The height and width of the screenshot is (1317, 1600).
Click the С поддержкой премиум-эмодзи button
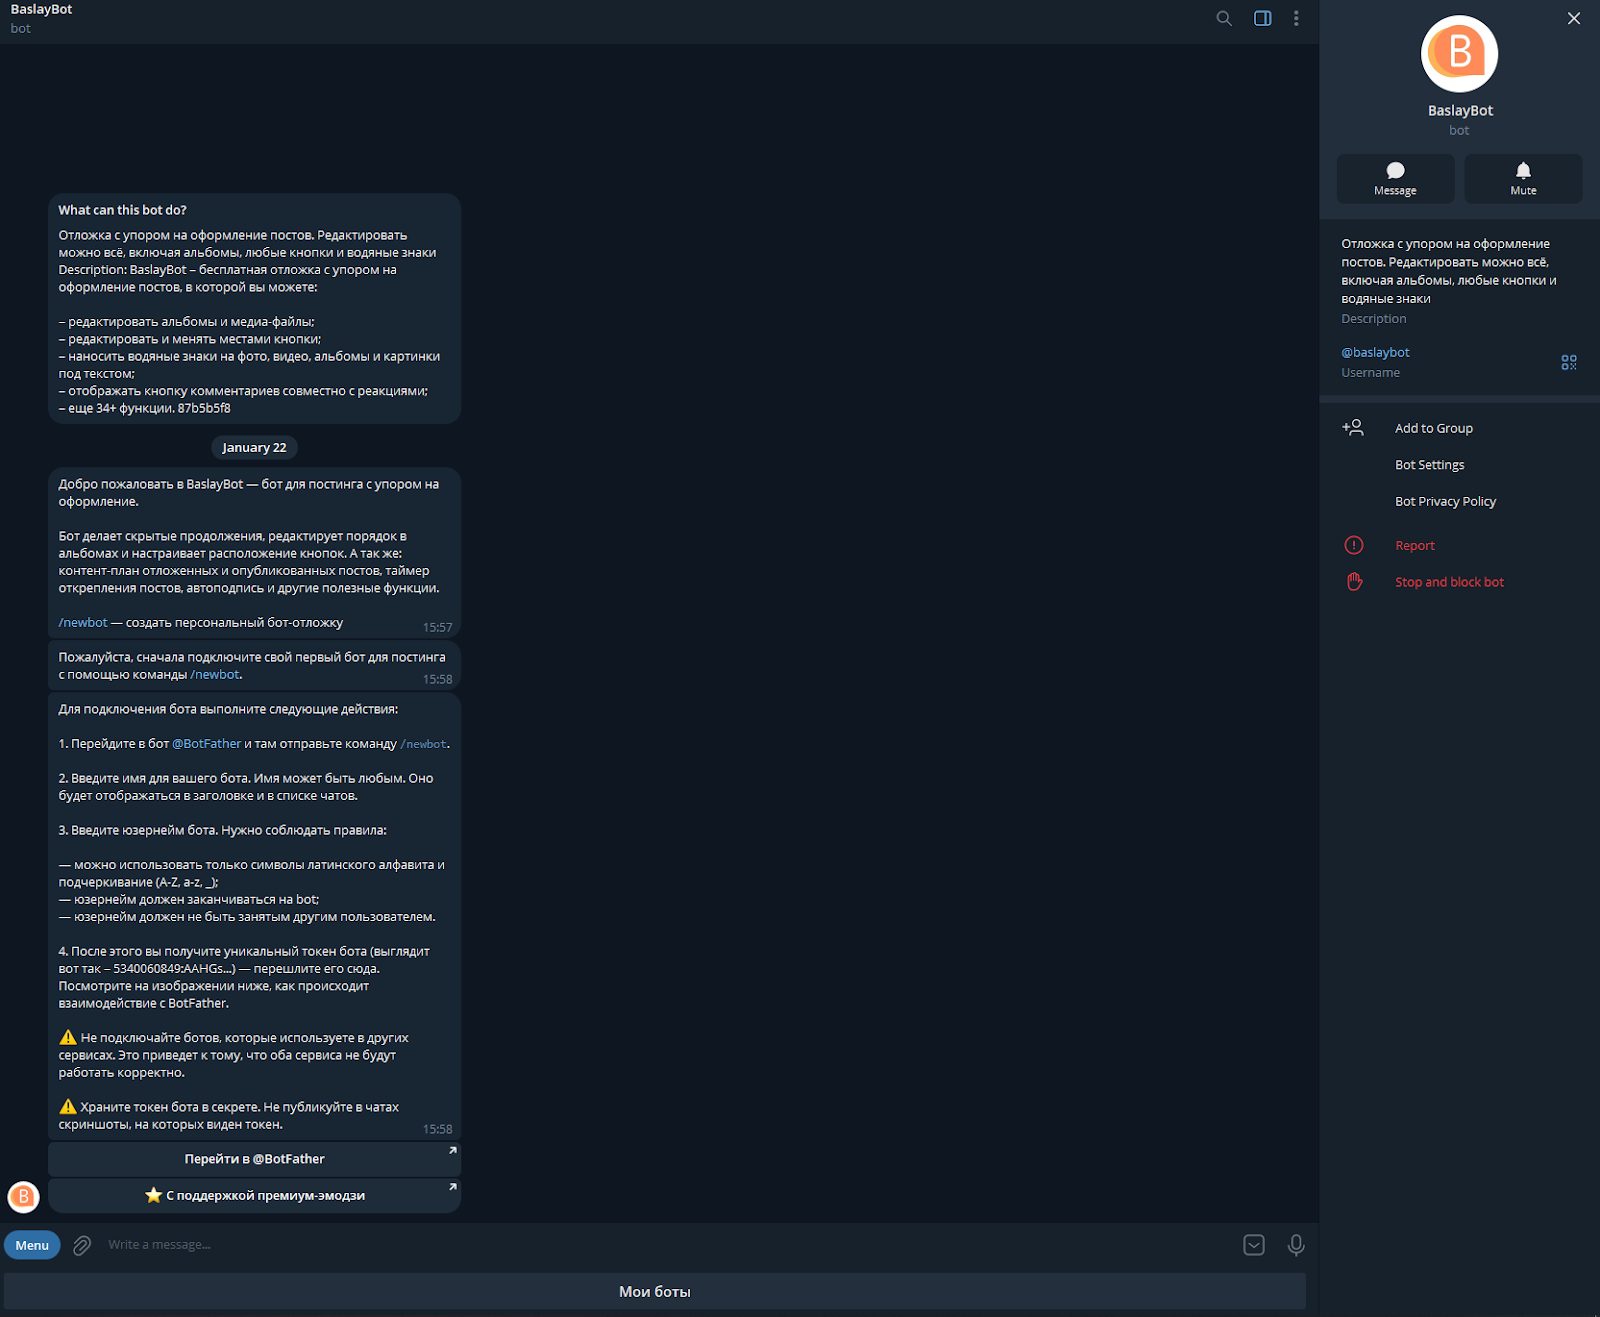pyautogui.click(x=254, y=1196)
